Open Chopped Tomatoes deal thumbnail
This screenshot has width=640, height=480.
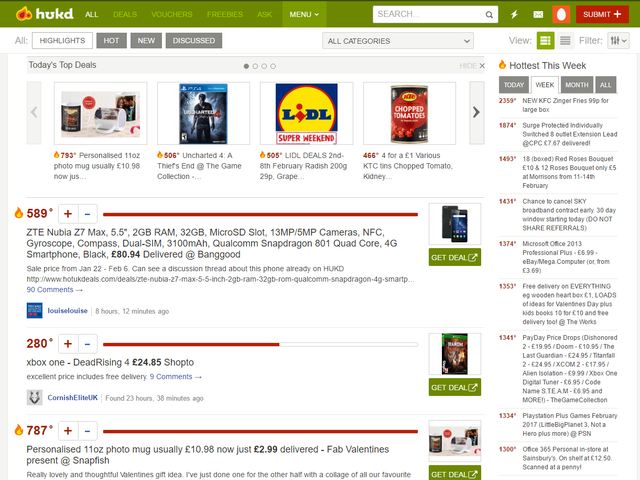click(409, 113)
